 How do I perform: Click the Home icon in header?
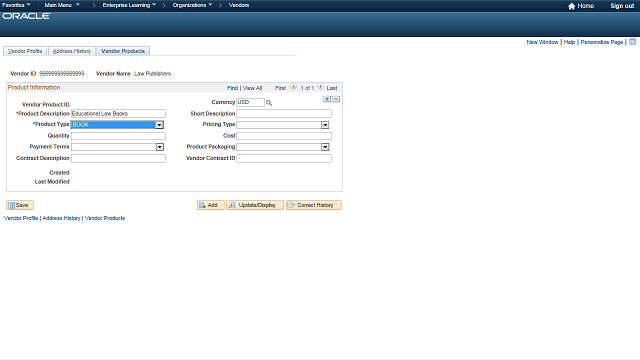pos(571,6)
